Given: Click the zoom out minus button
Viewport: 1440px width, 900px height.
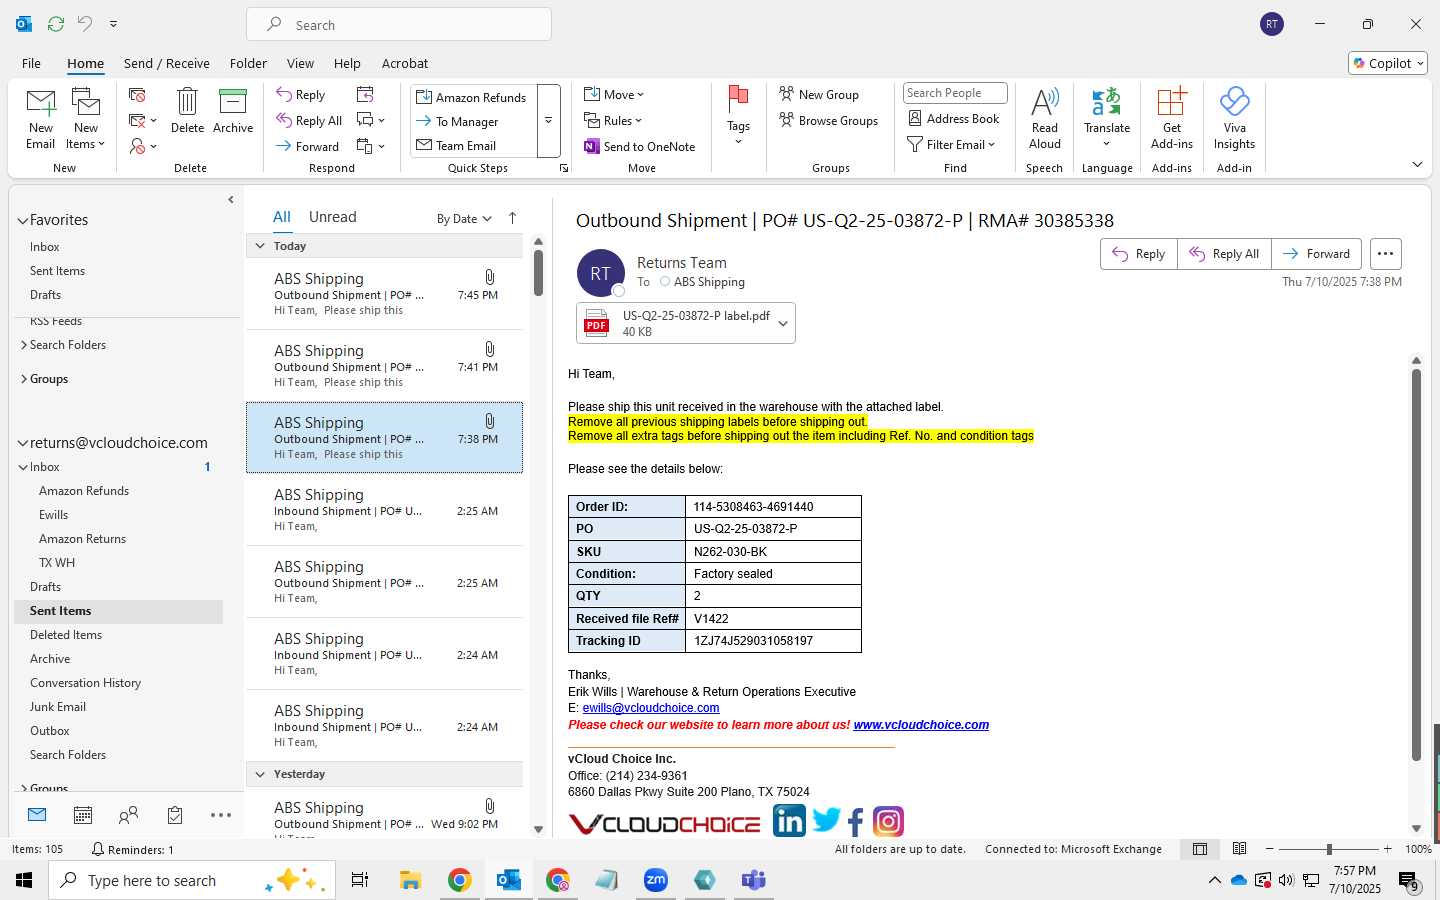Looking at the screenshot, I should (1270, 849).
